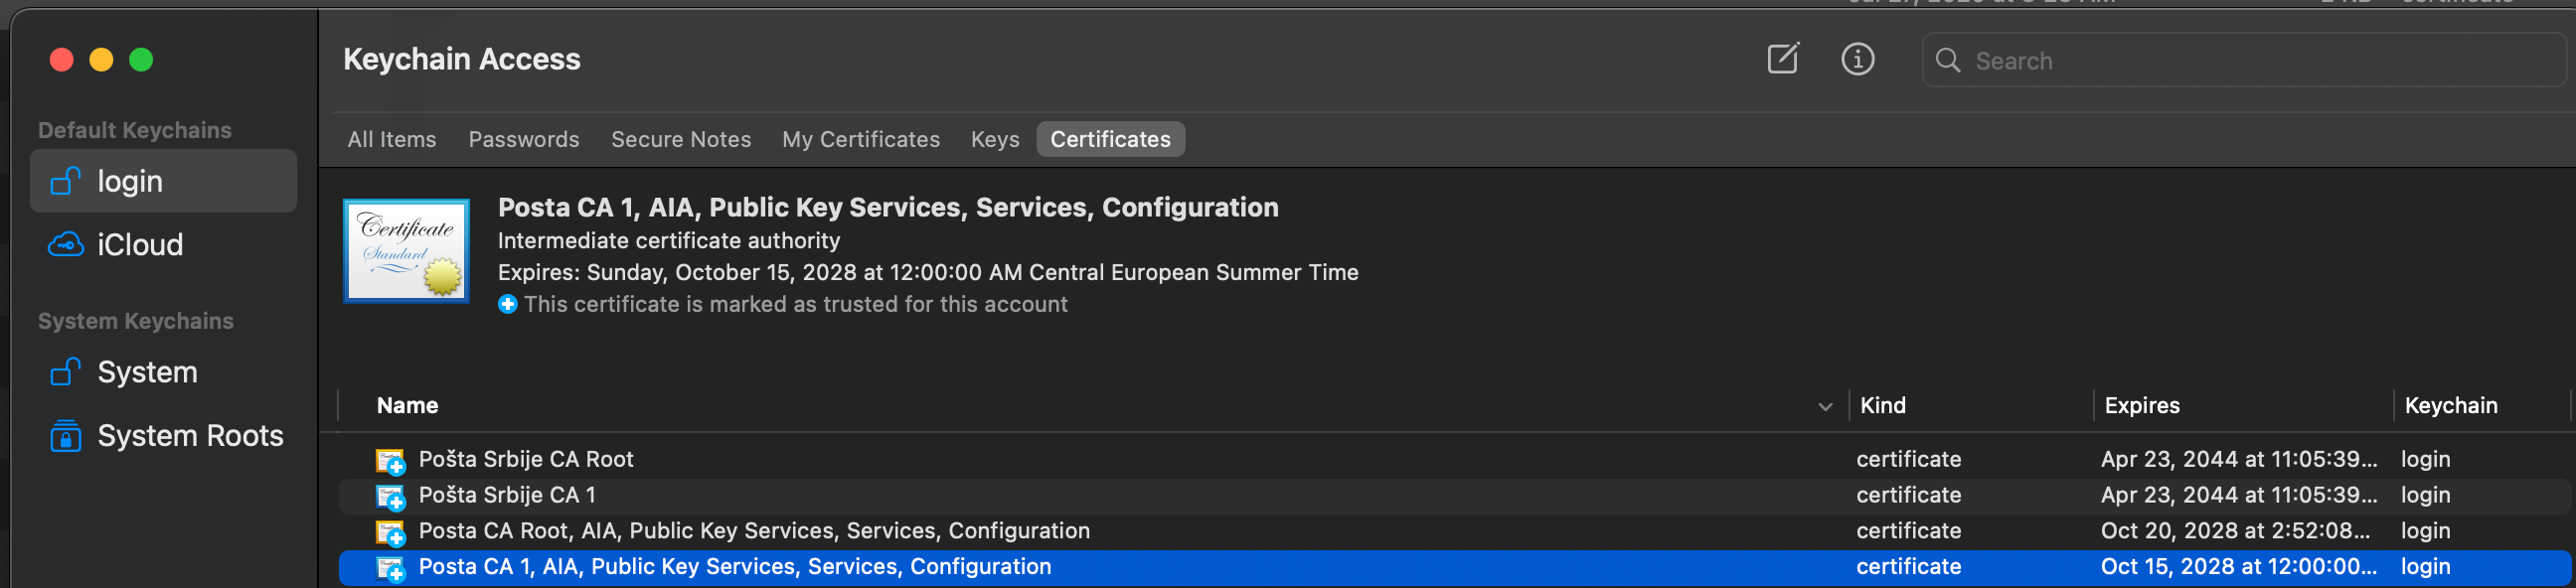Viewport: 2576px width, 588px height.
Task: Toggle sort order with Name column chevron
Action: coord(1824,406)
